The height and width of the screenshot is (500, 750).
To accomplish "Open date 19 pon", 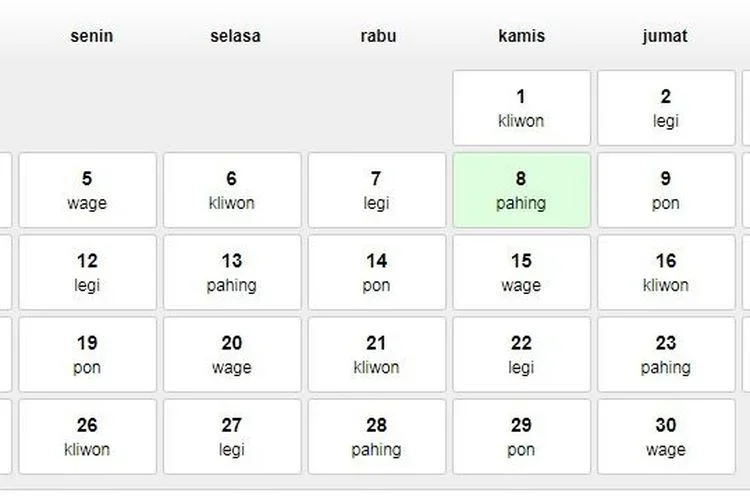I will pos(87,355).
